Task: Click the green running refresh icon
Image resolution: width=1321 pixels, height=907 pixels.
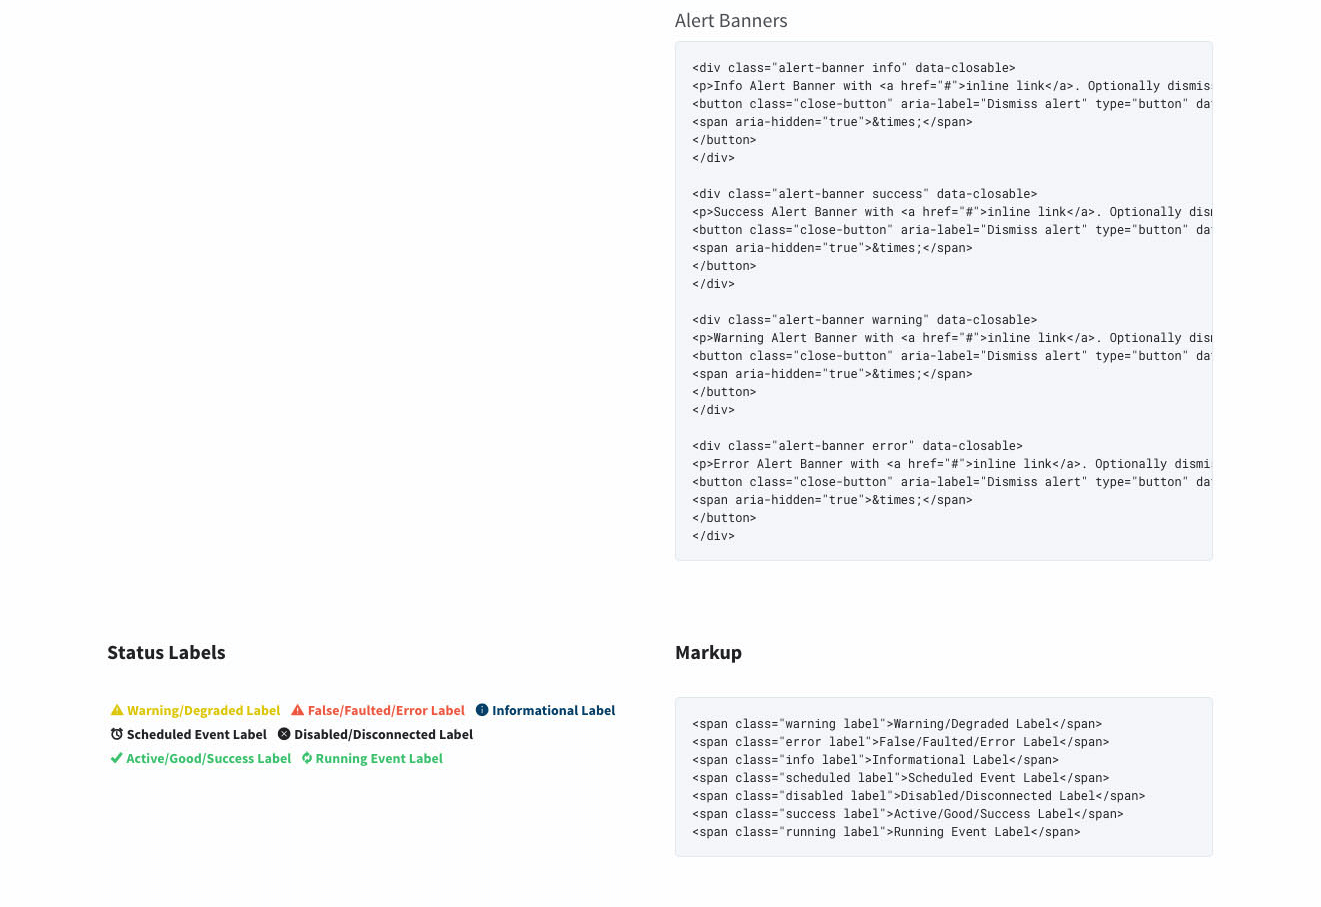Action: (307, 758)
